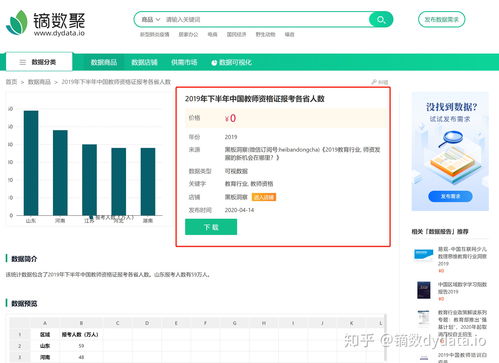Click the 首页 breadcrumb link
Screen dimensions: 499x363
click(x=11, y=82)
